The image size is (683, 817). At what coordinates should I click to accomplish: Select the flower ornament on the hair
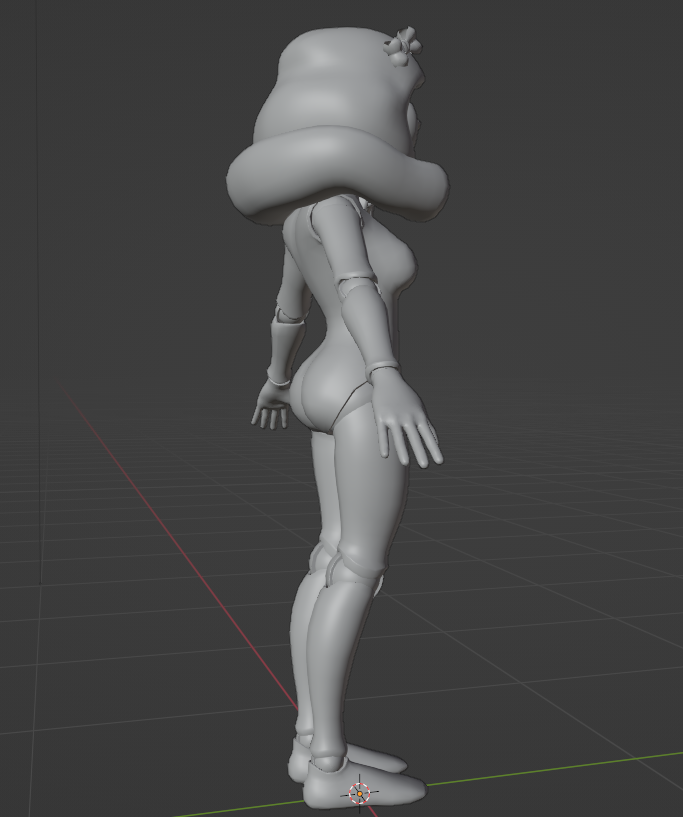coord(403,45)
